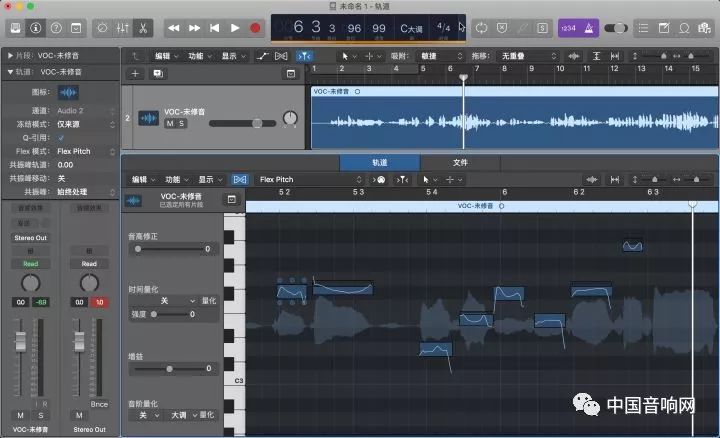Adjust the VOC track volume slider
This screenshot has width=720, height=438.
tap(242, 123)
